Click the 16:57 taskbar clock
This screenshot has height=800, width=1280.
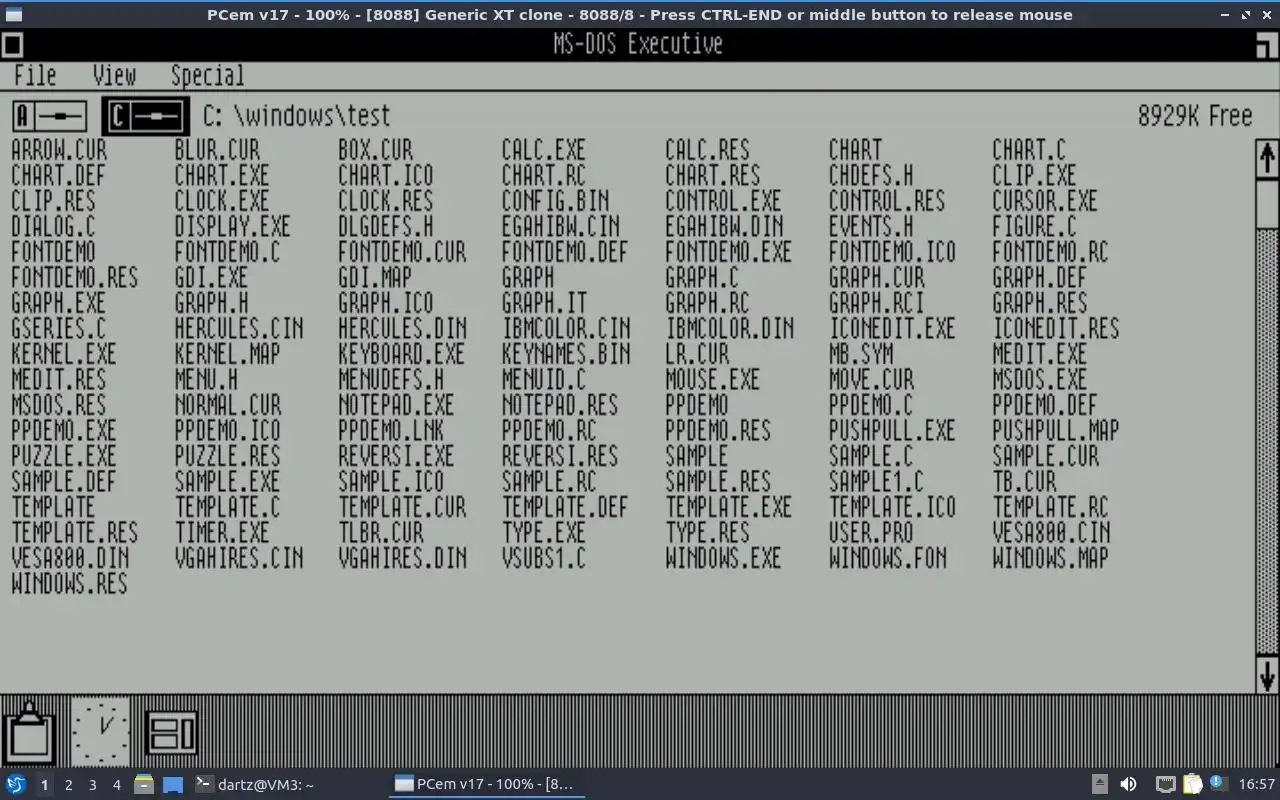[x=1257, y=785]
